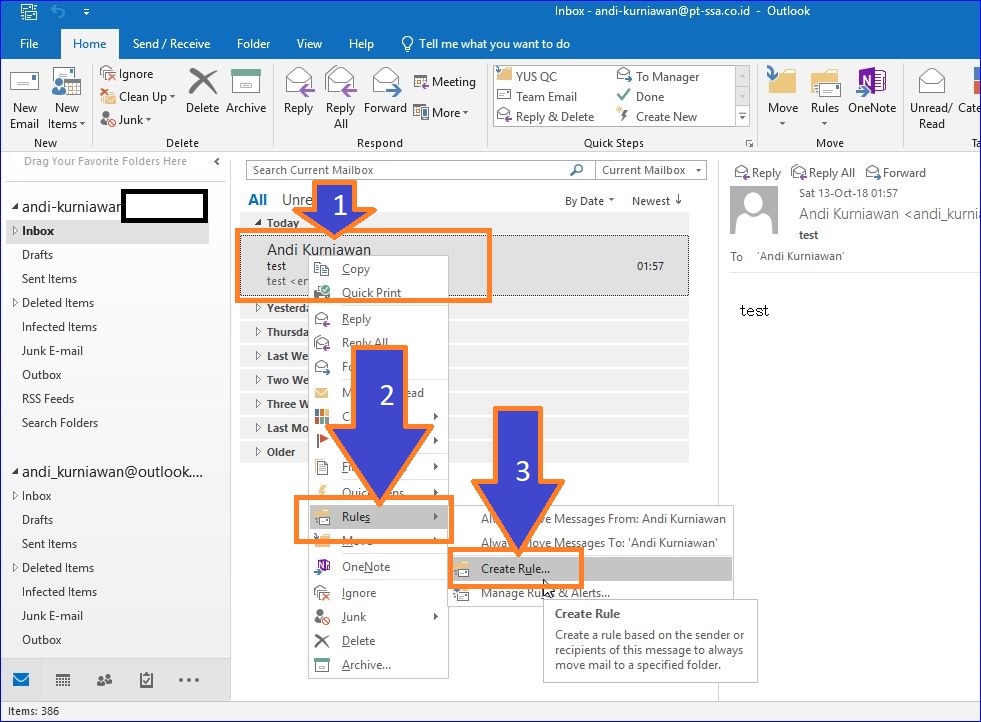Click Reply in the ribbon Respond group
This screenshot has height=722, width=981.
pyautogui.click(x=298, y=91)
